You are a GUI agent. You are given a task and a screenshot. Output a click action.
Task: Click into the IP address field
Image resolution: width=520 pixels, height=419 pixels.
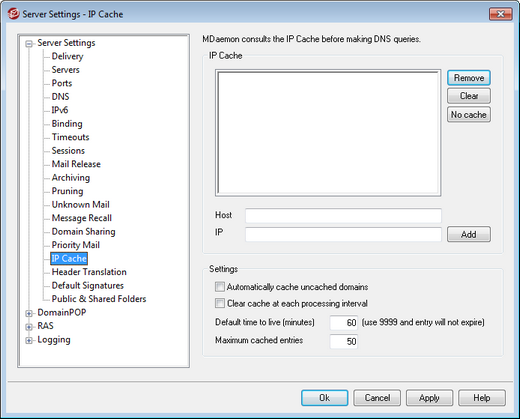coord(343,234)
